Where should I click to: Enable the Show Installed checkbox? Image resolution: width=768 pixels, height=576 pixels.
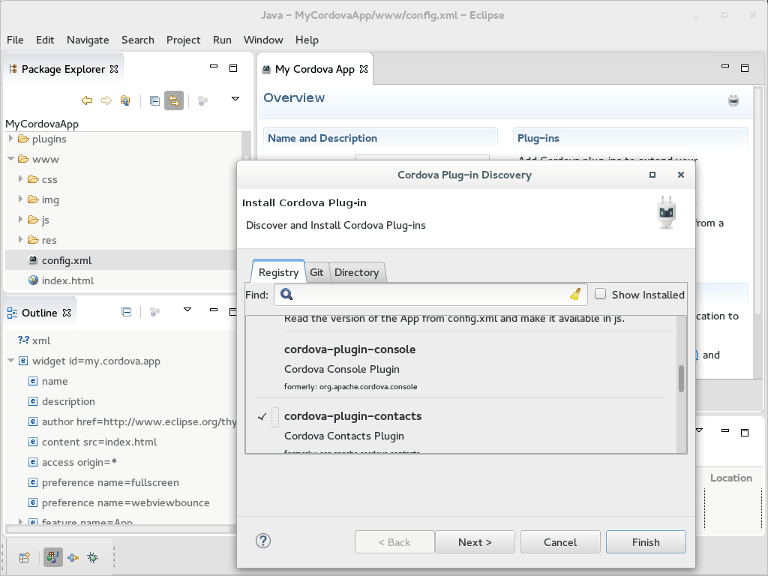[600, 294]
